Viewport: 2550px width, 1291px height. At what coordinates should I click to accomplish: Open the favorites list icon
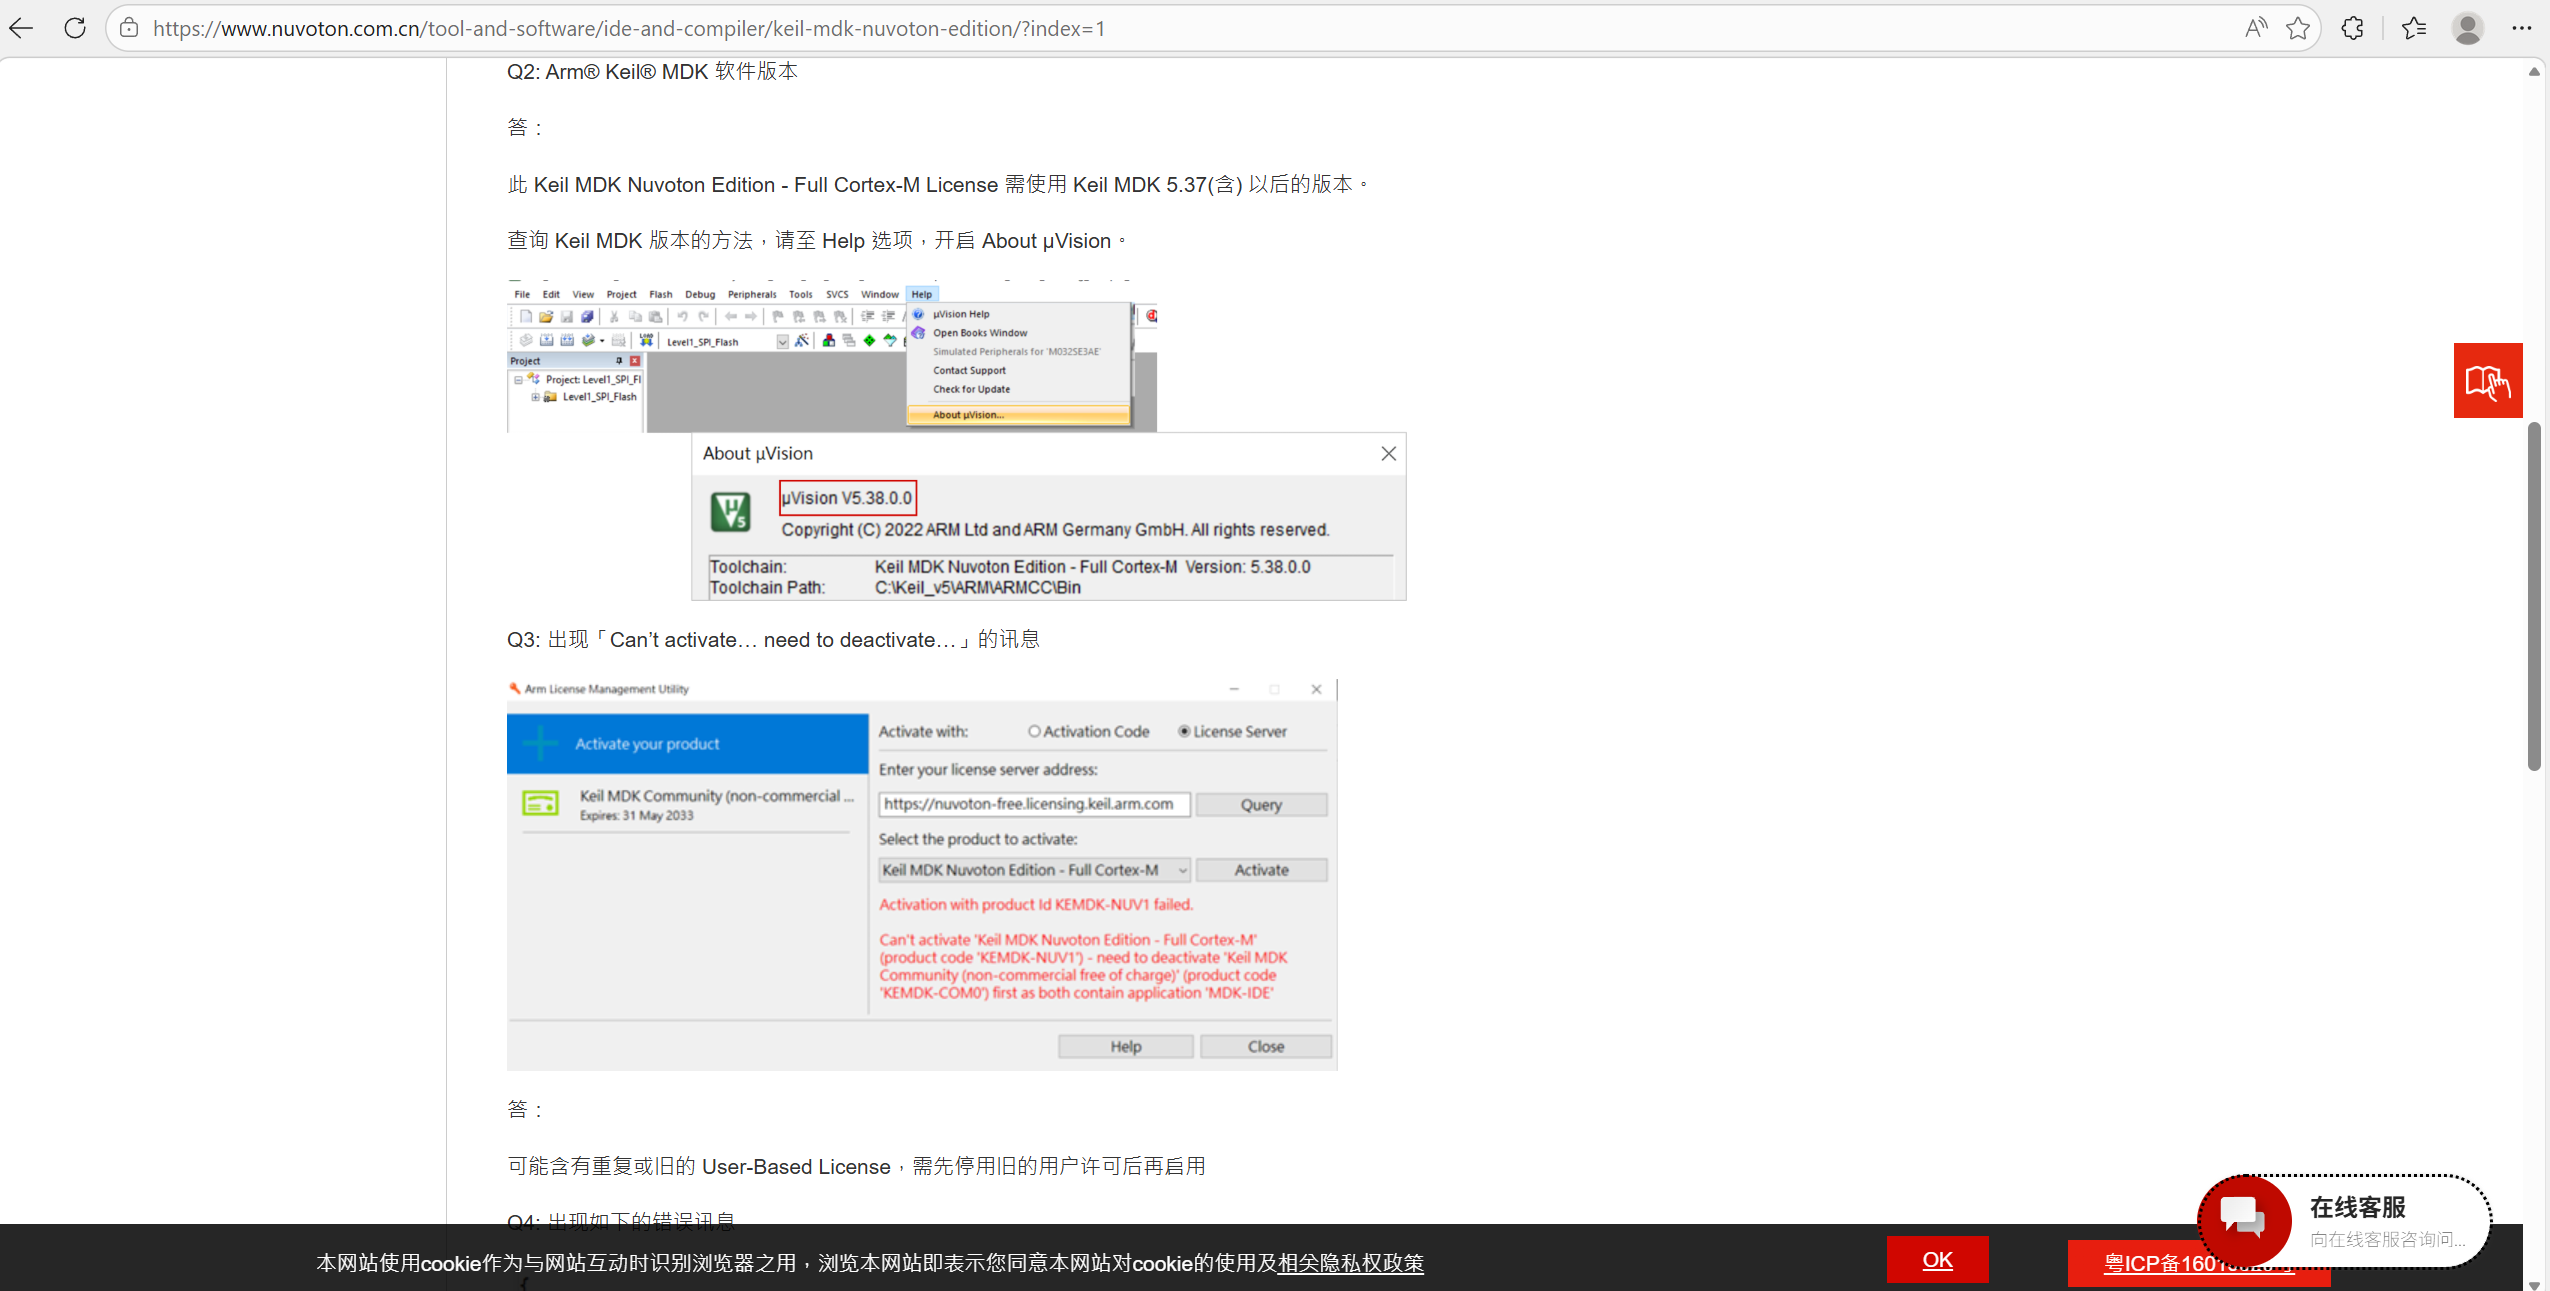tap(2413, 28)
